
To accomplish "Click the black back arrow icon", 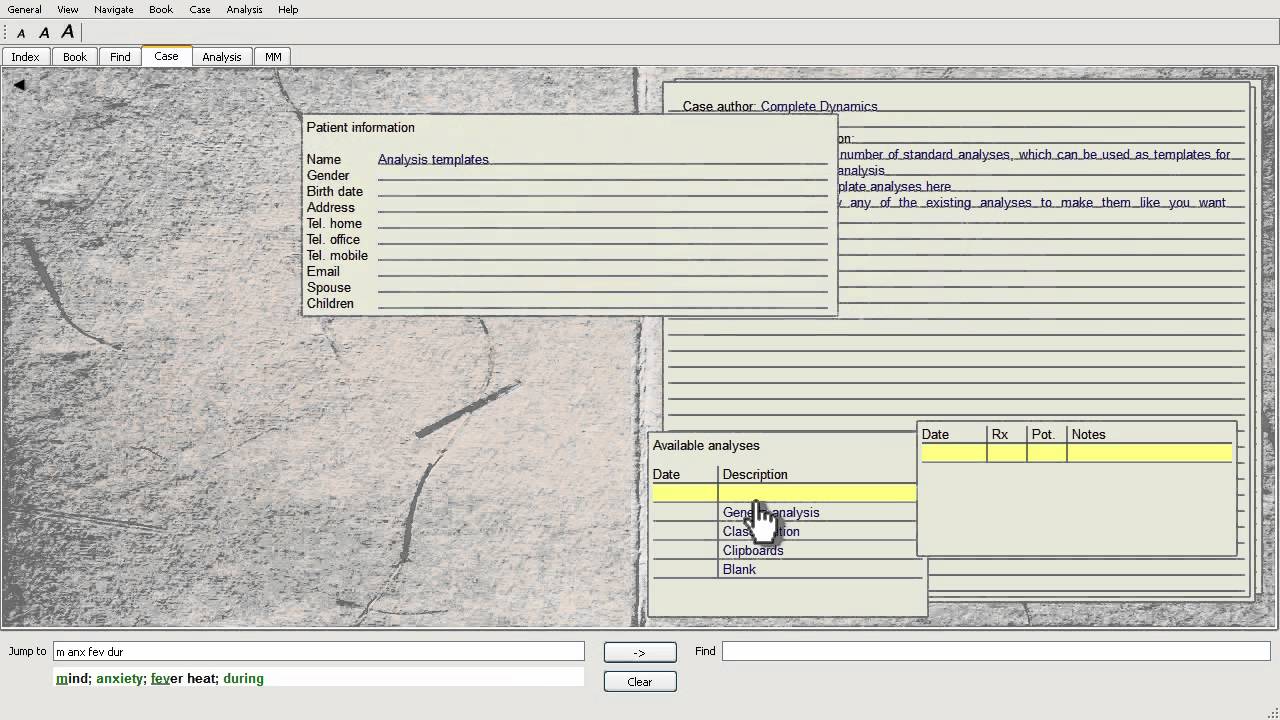I will [19, 85].
